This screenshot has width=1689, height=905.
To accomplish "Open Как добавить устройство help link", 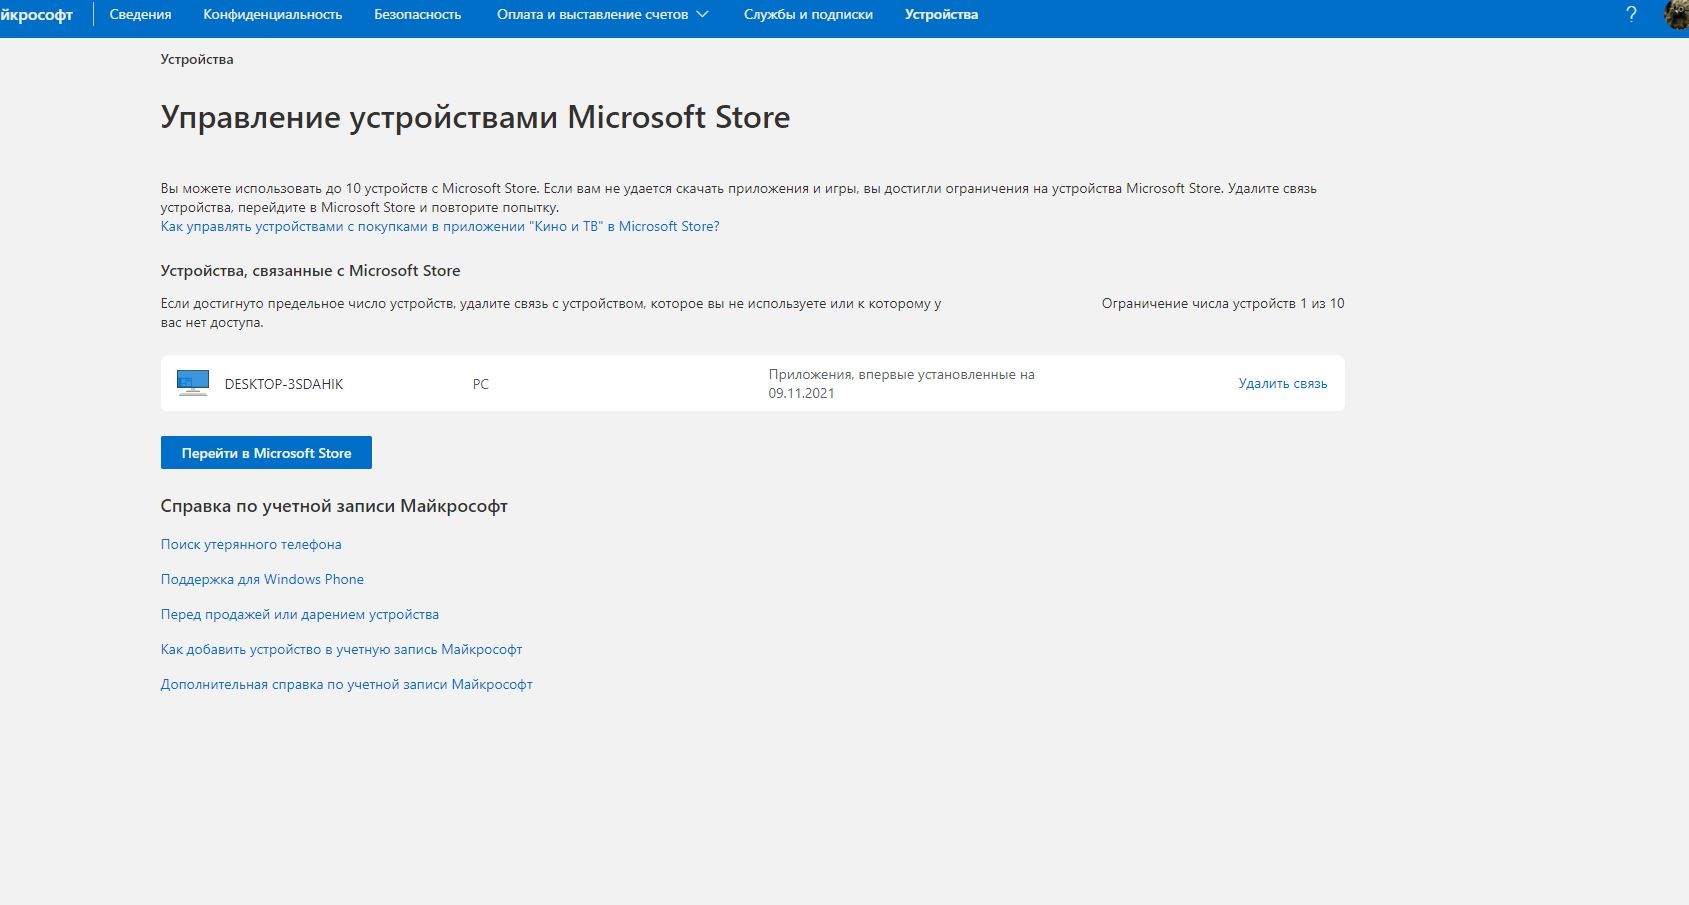I will 341,649.
